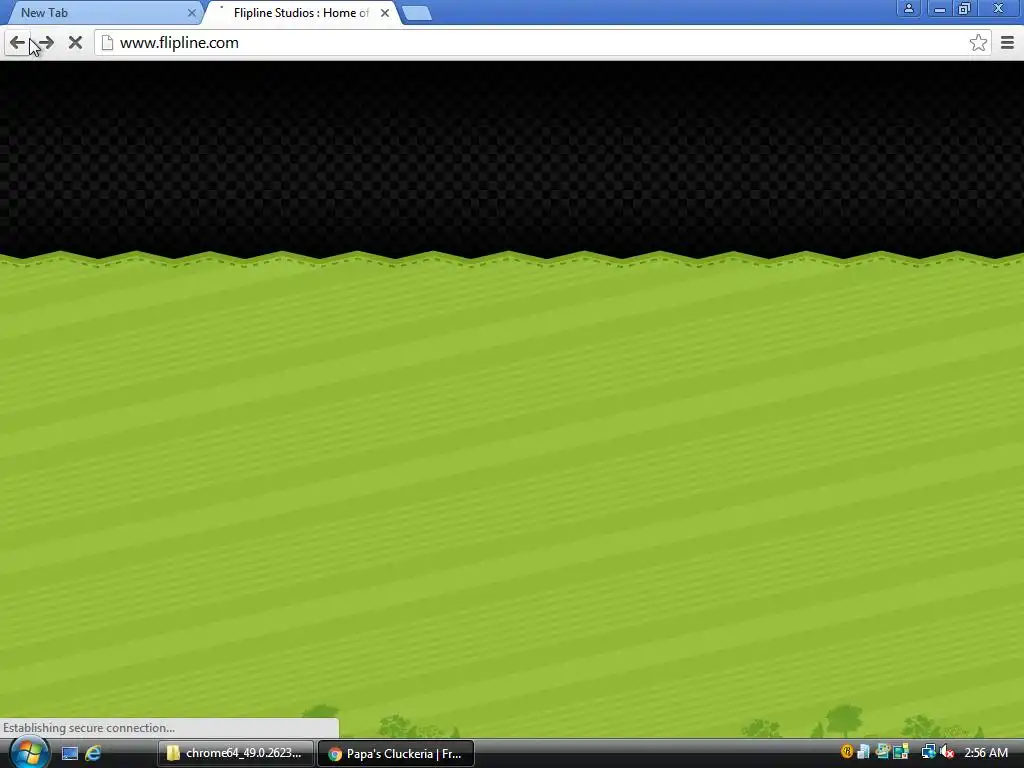Close the New Tab tab
1024x768 pixels.
(191, 12)
